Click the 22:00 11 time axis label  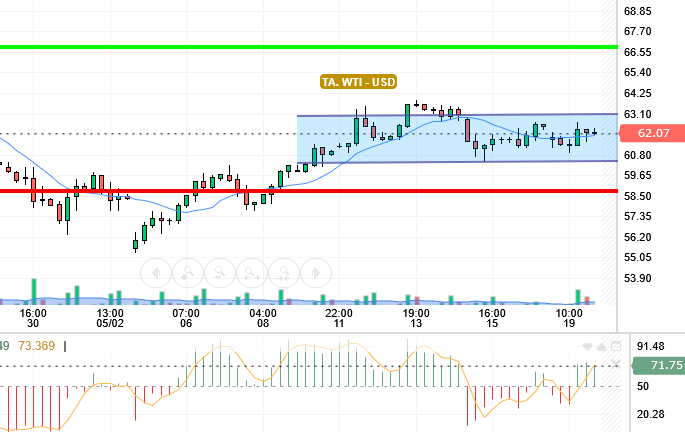339,318
